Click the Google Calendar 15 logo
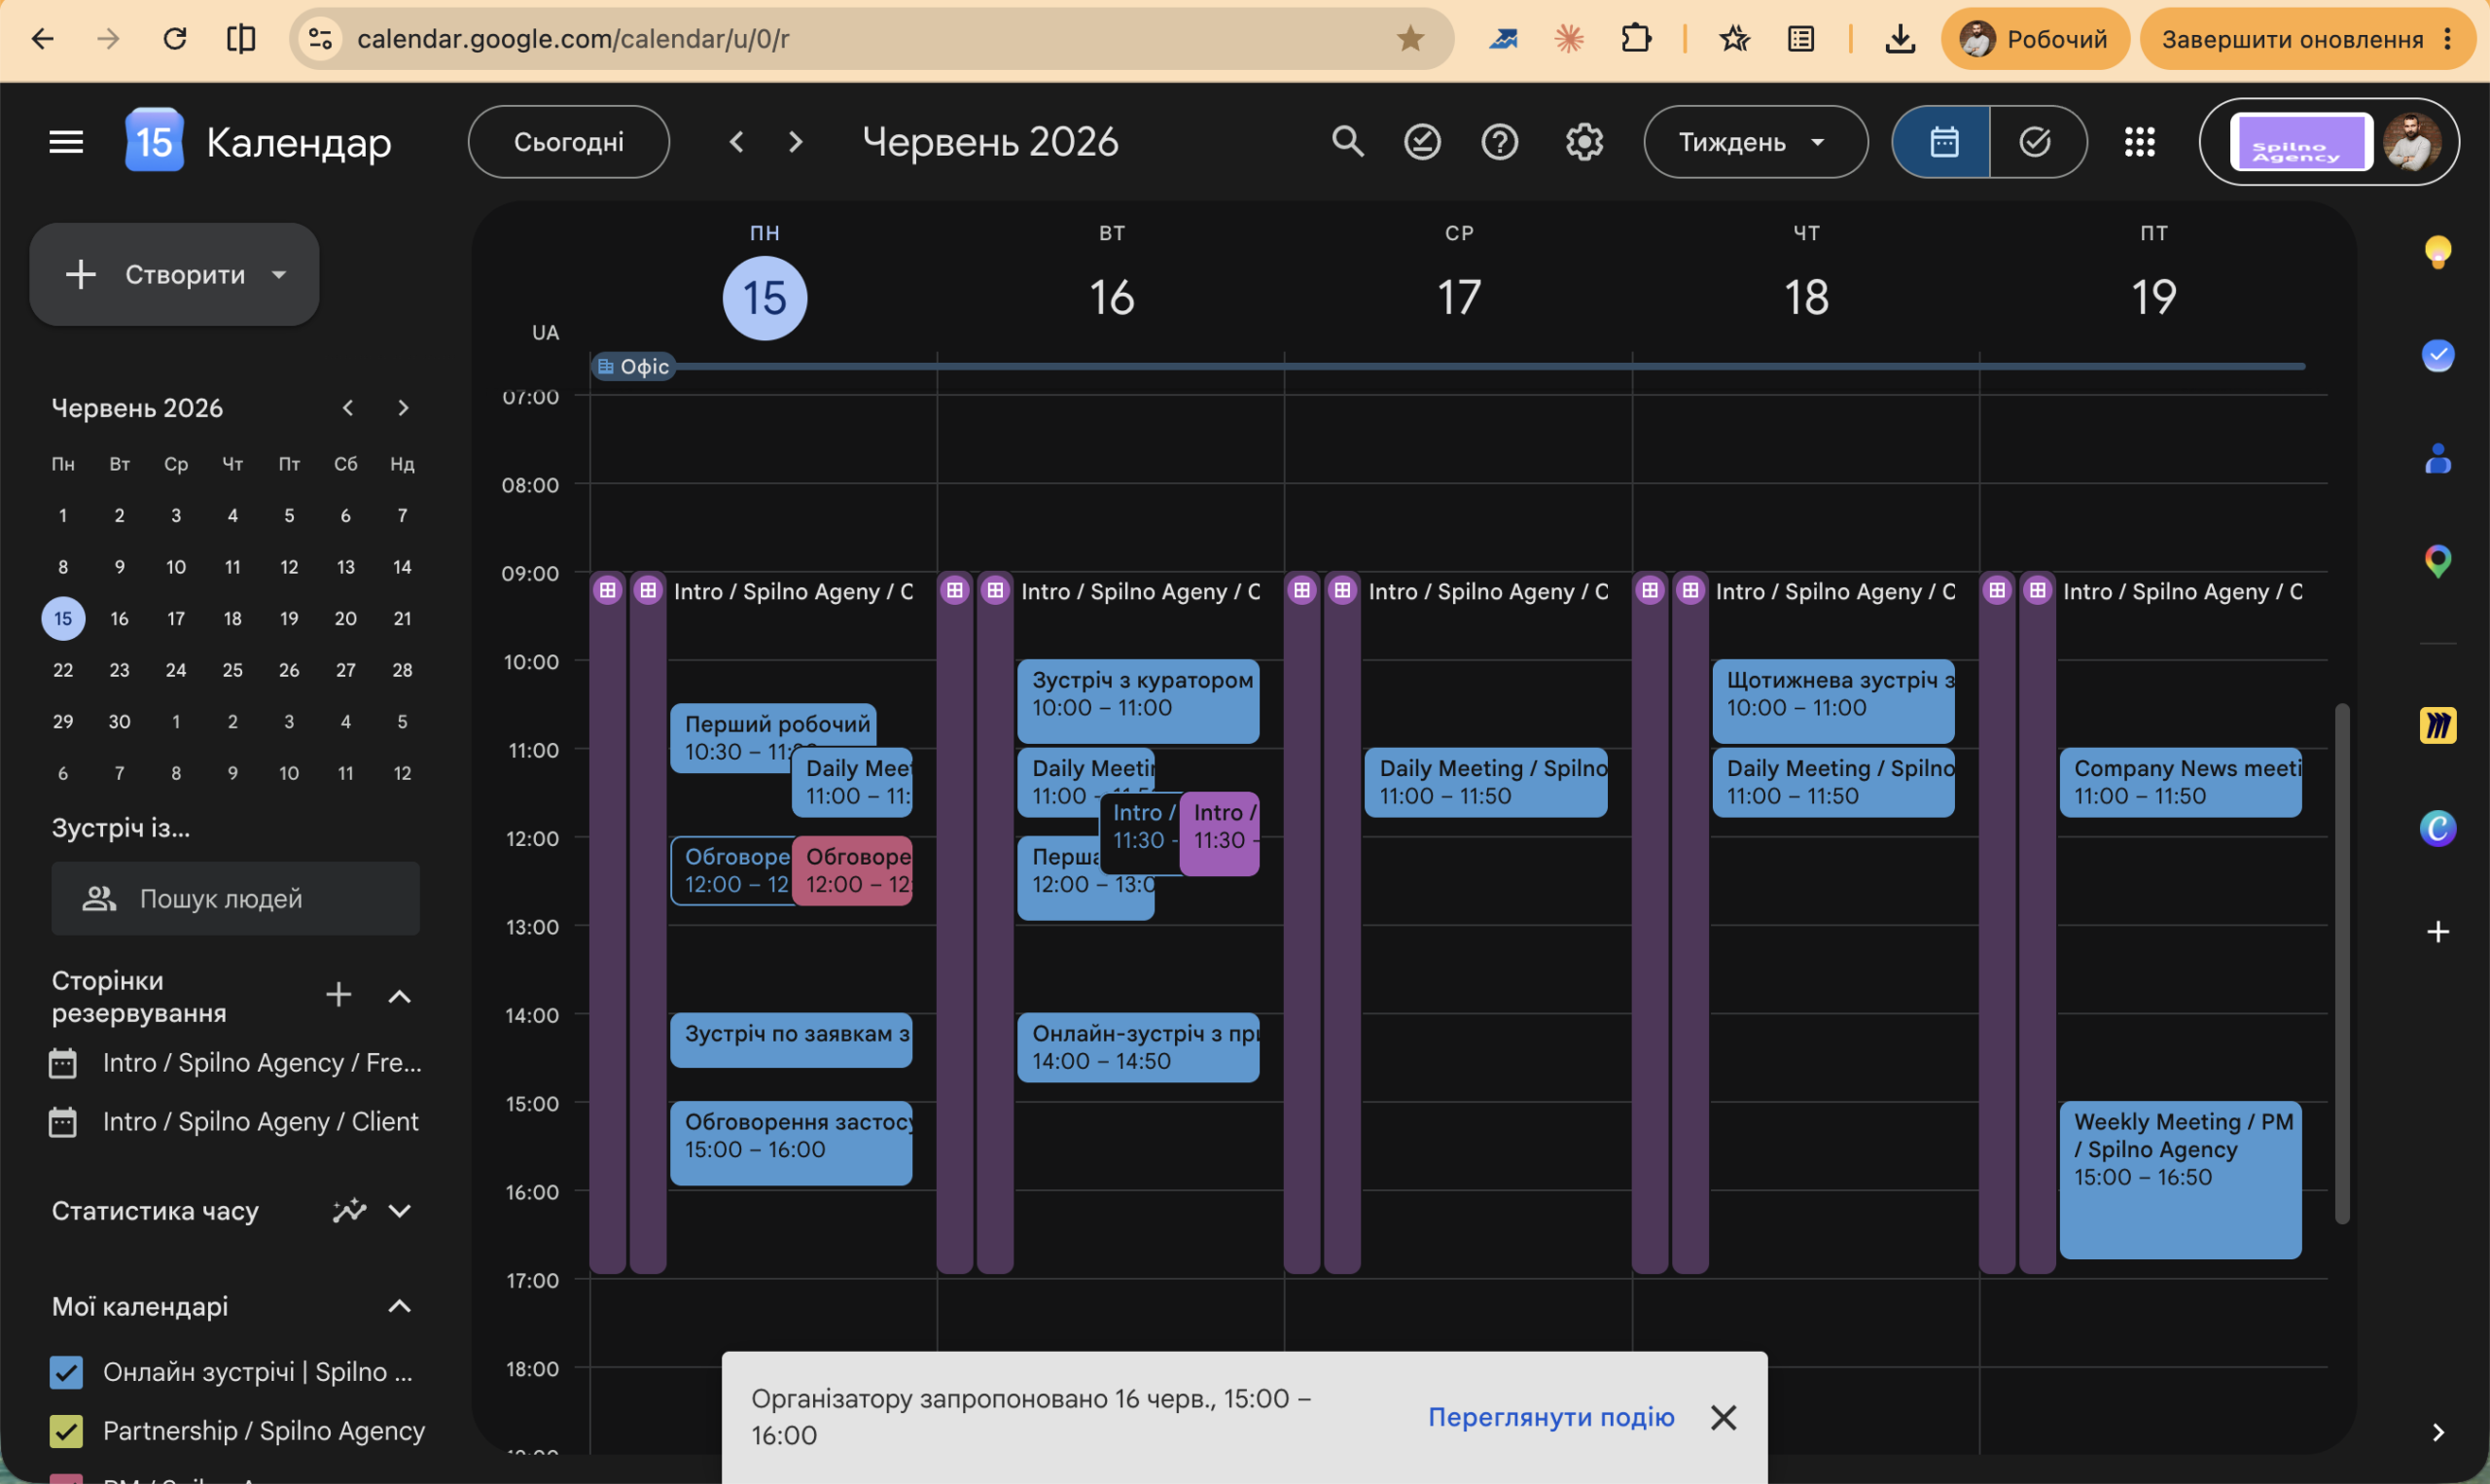The height and width of the screenshot is (1484, 2490). click(x=154, y=141)
